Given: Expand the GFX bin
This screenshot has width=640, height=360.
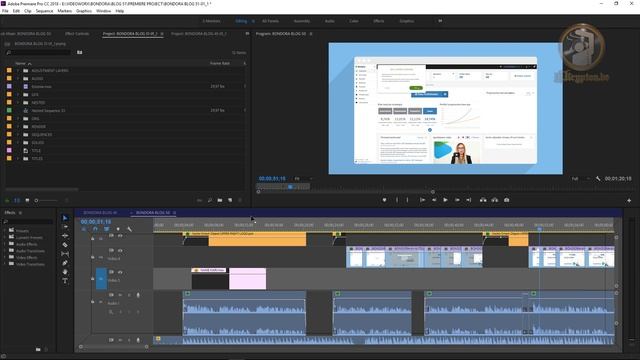Looking at the screenshot, I should pyautogui.click(x=18, y=94).
